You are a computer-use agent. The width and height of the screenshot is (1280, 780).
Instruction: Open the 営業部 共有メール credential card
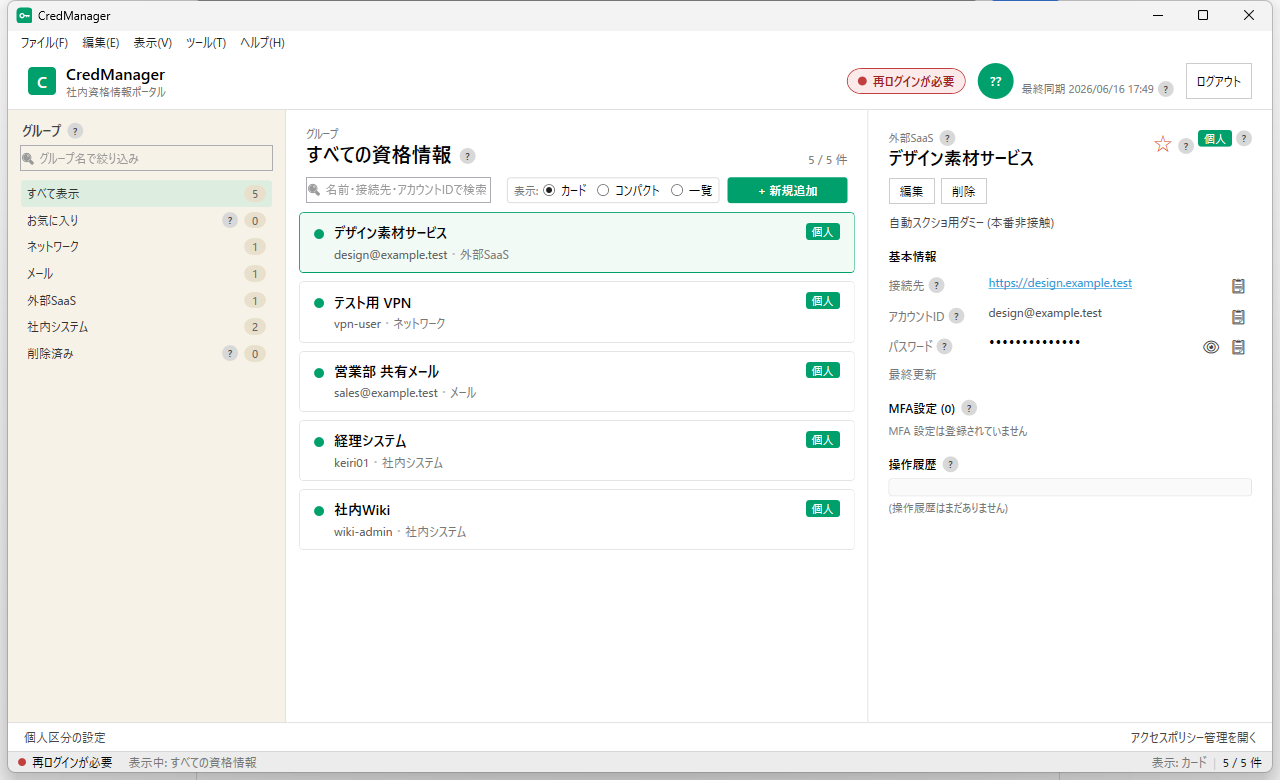577,381
